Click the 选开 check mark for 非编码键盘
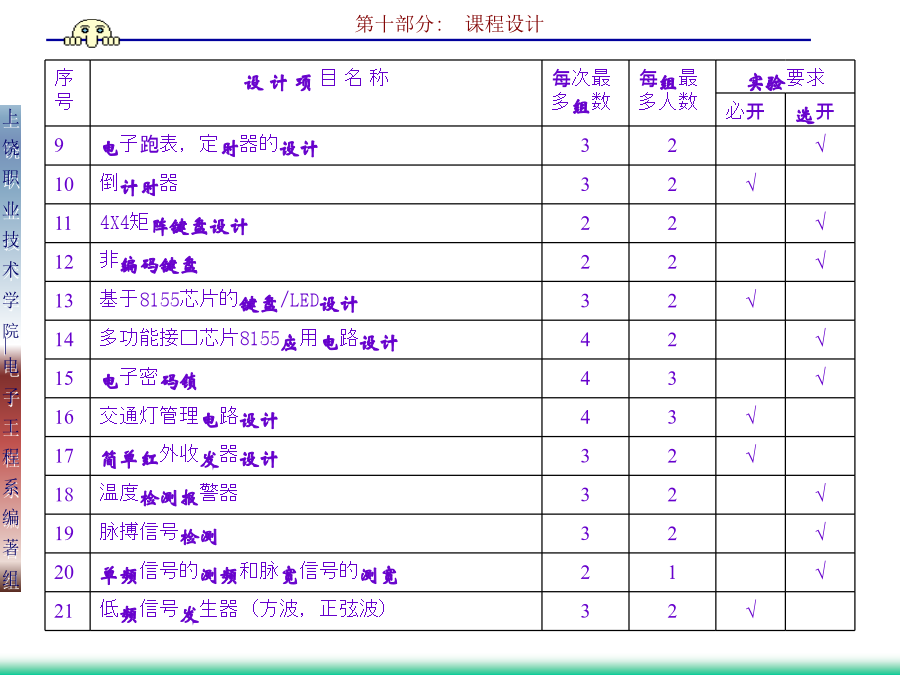Image resolution: width=900 pixels, height=675 pixels. pyautogui.click(x=821, y=260)
